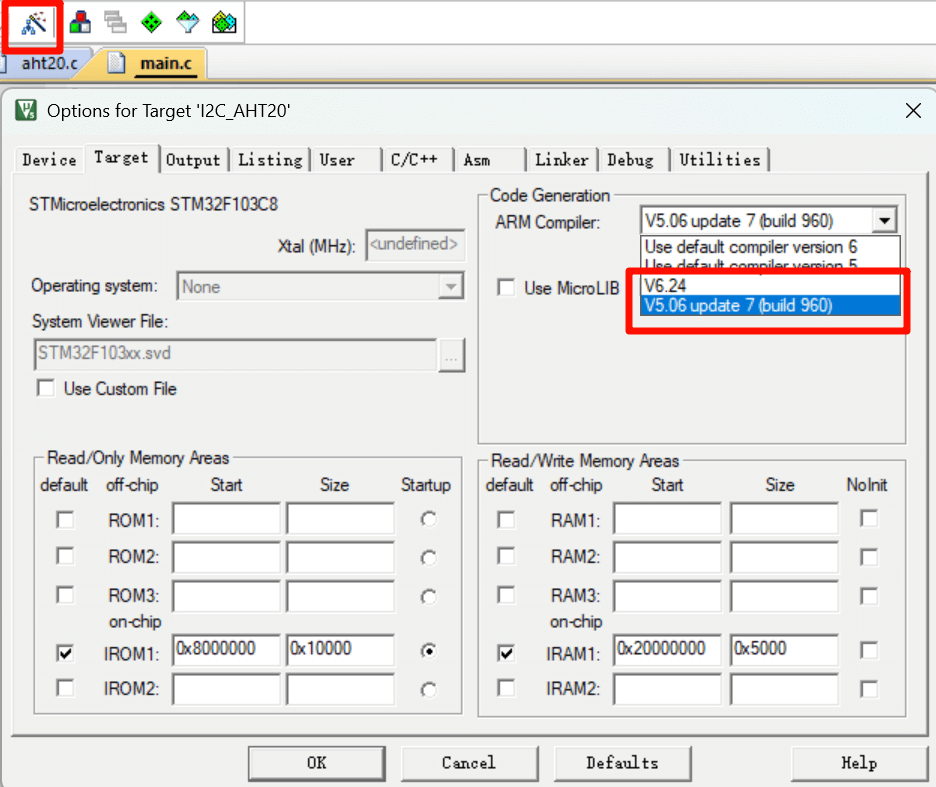936x787 pixels.
Task: Enable the Use MicroLIB checkbox
Action: pos(507,288)
